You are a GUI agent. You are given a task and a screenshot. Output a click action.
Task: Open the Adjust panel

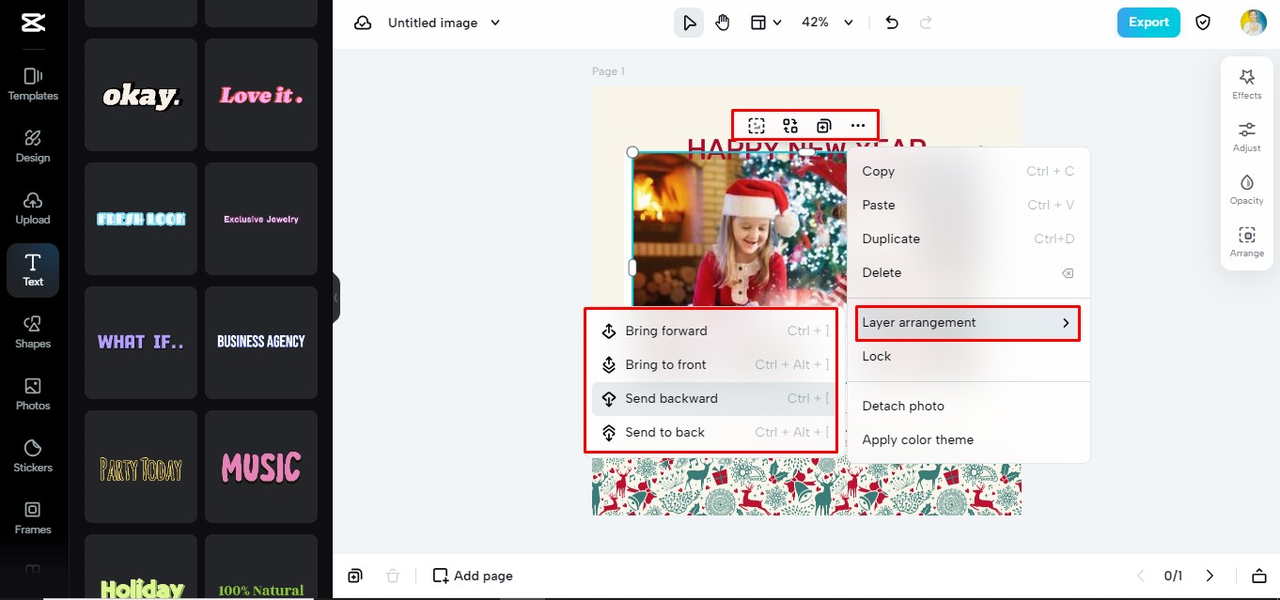(1247, 137)
